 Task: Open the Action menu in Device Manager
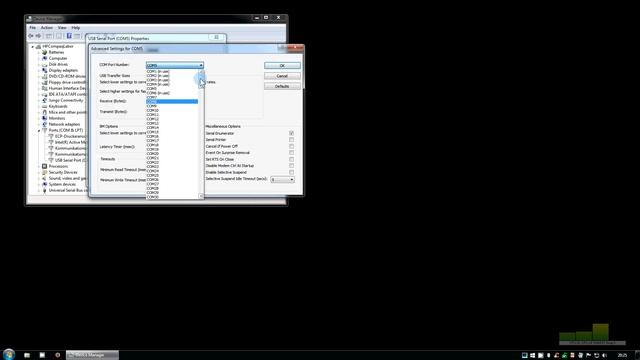click(47, 28)
